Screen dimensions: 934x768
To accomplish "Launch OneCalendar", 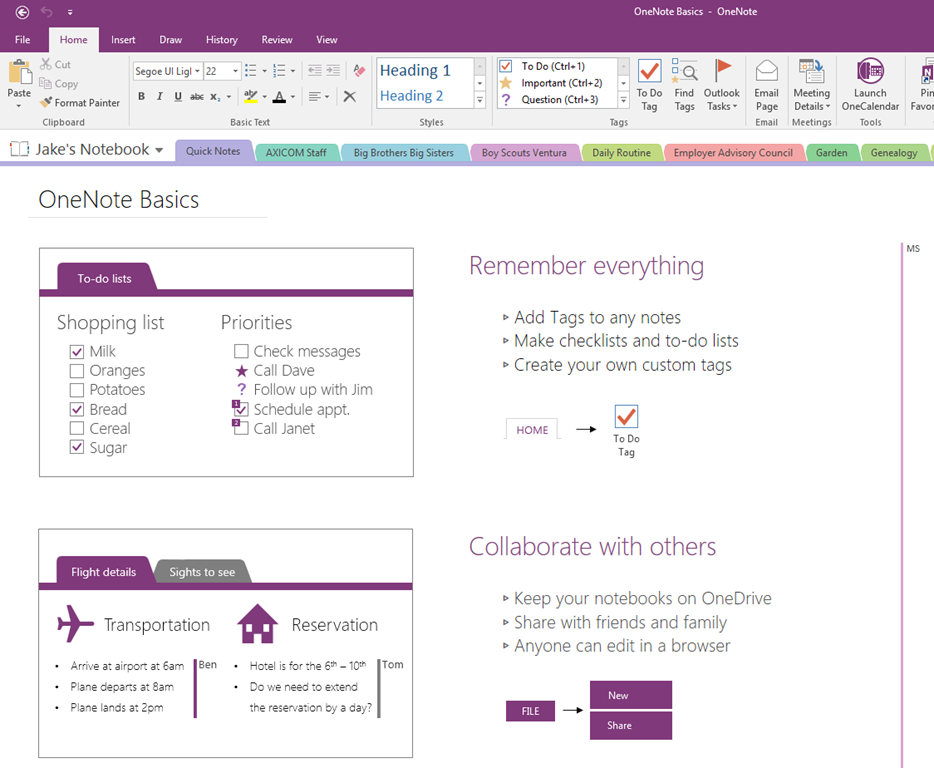I will coord(870,85).
